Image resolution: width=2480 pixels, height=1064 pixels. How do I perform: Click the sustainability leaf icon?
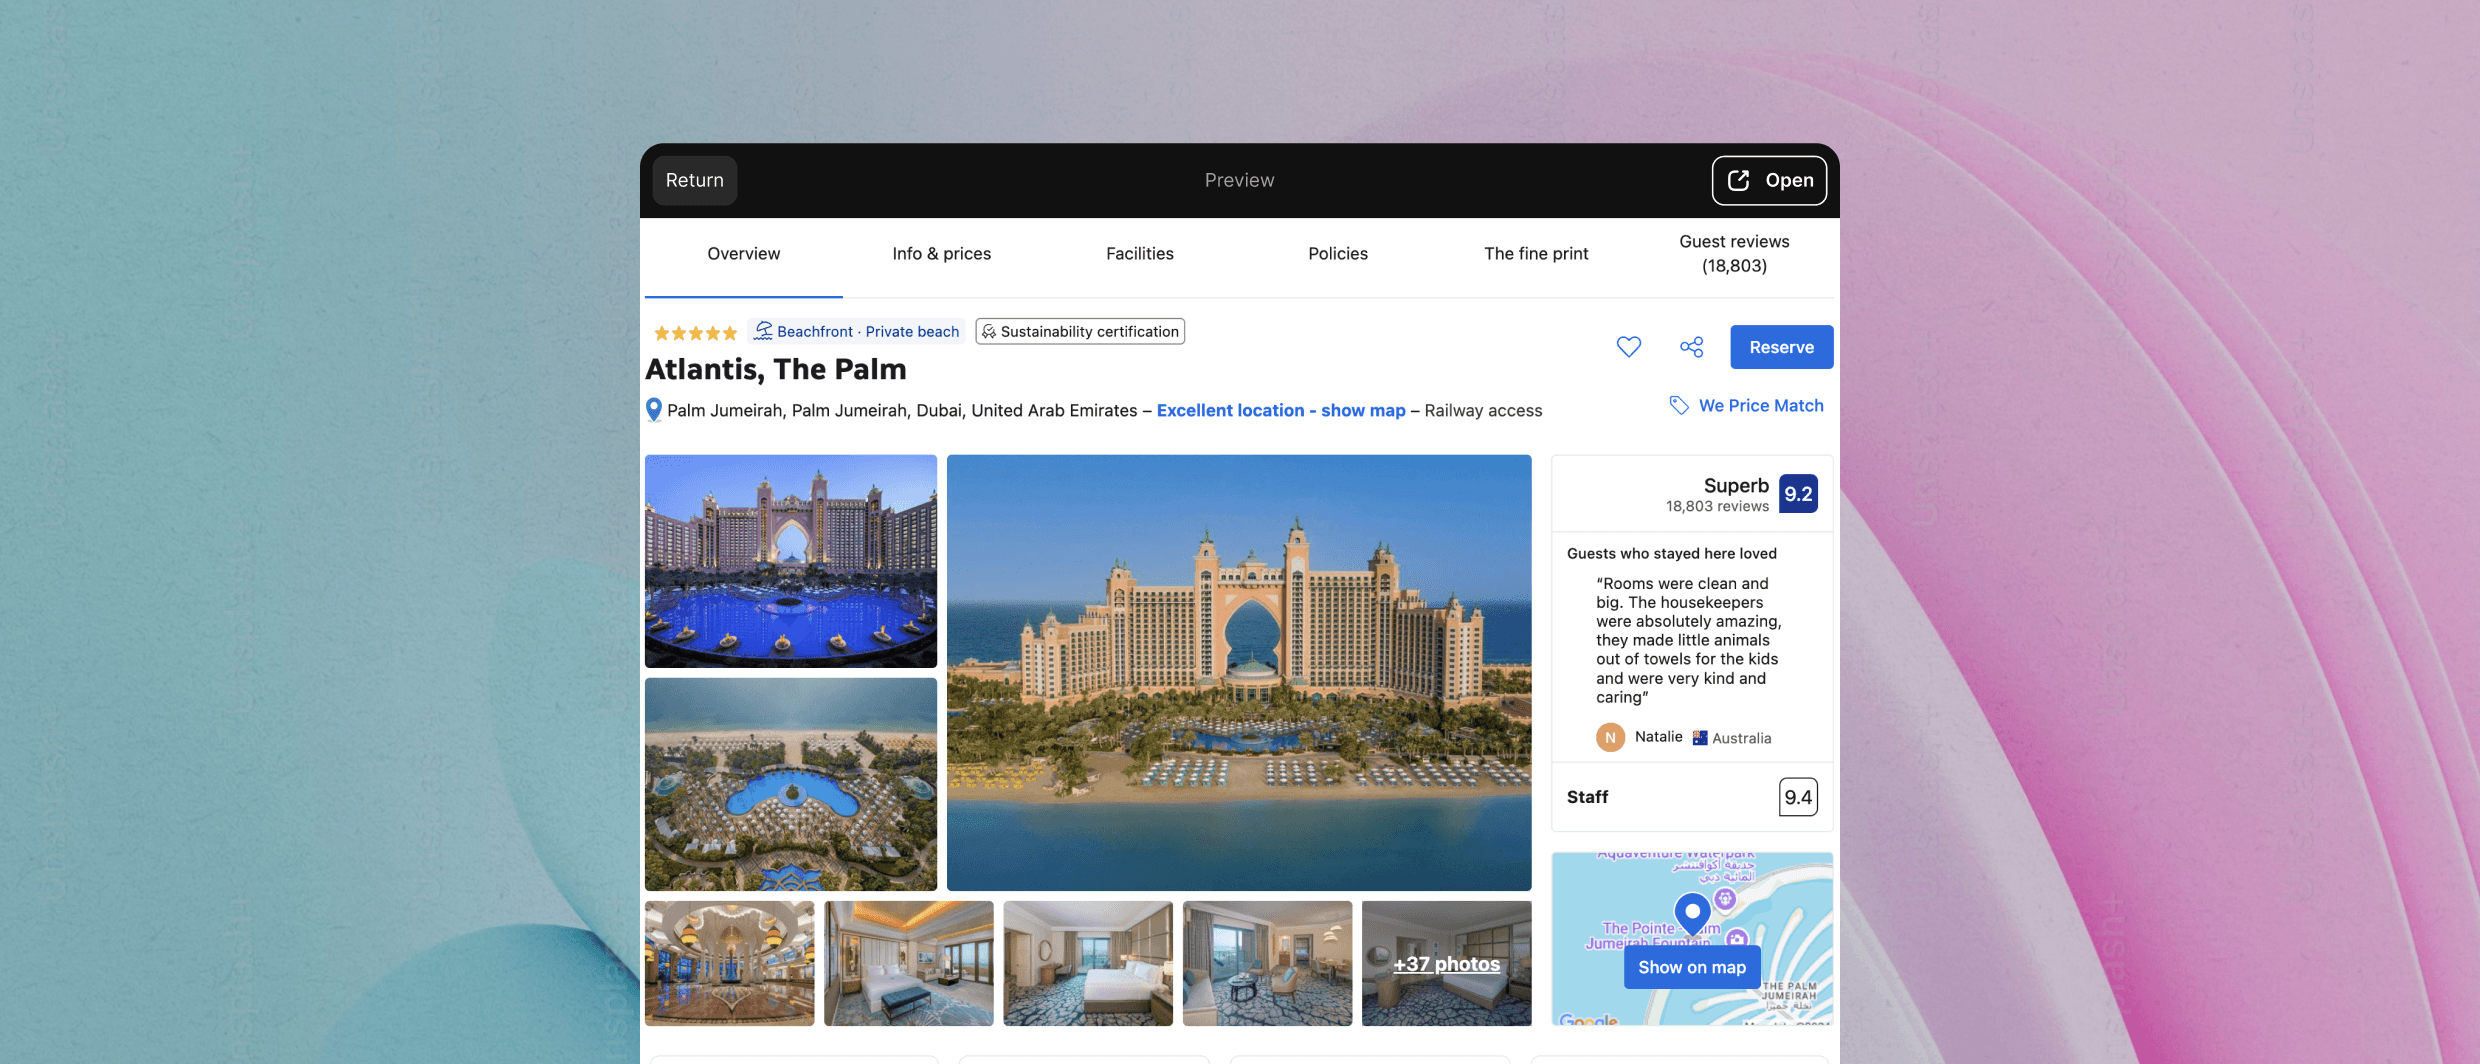point(989,332)
